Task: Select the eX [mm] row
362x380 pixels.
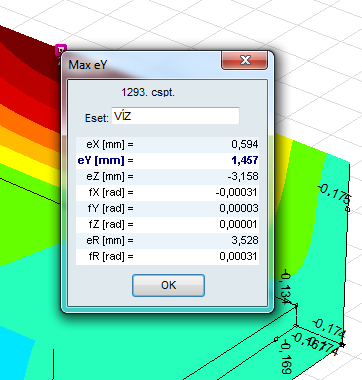Action: [167, 144]
